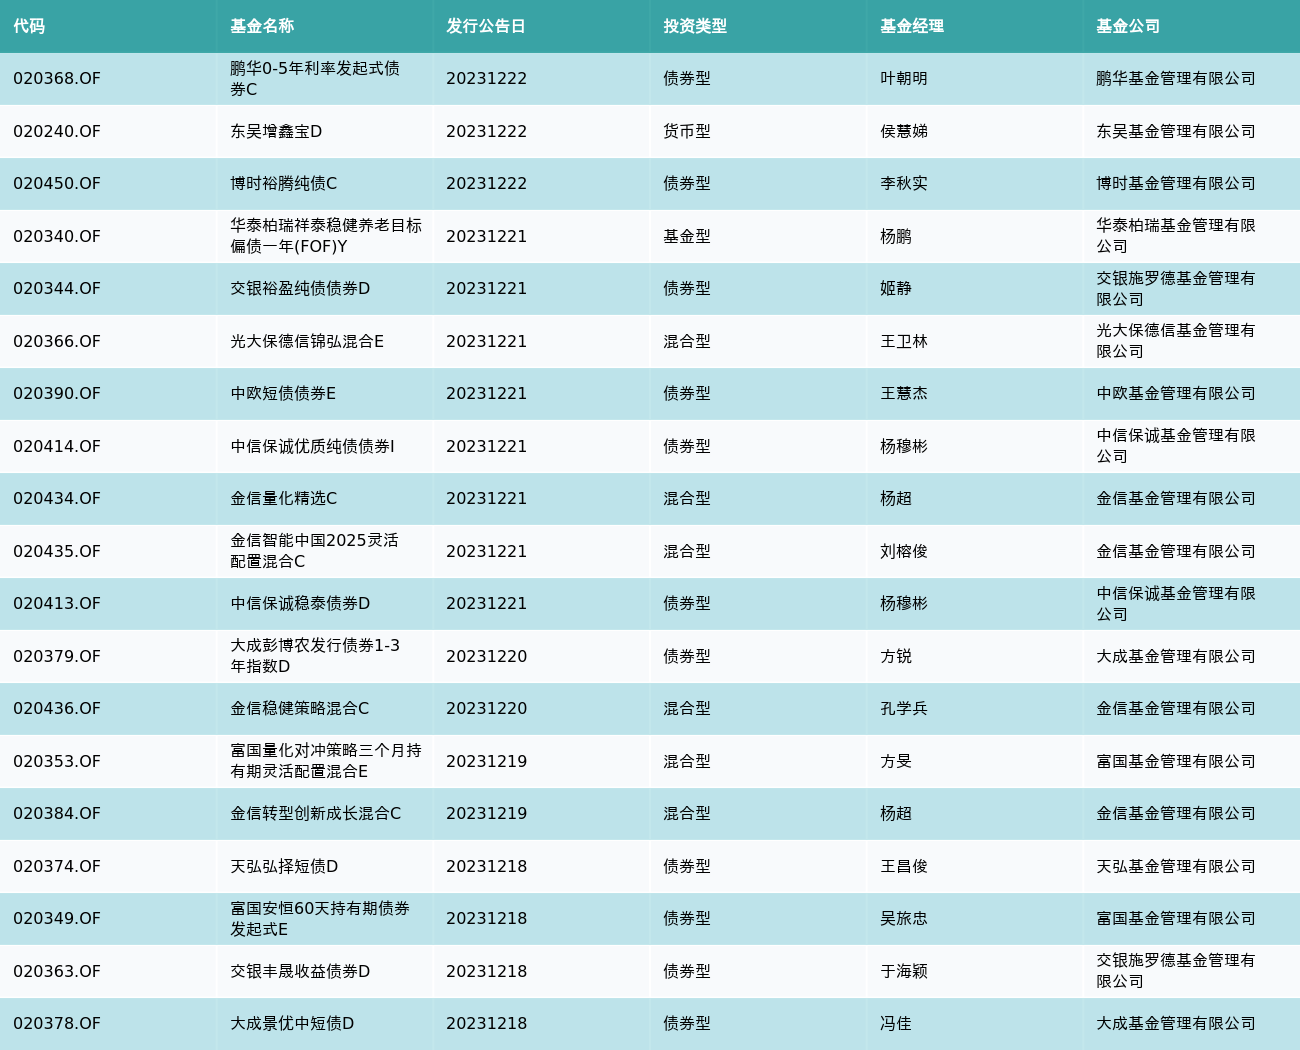Select fund code 020353.OF
The image size is (1300, 1050).
57,761
